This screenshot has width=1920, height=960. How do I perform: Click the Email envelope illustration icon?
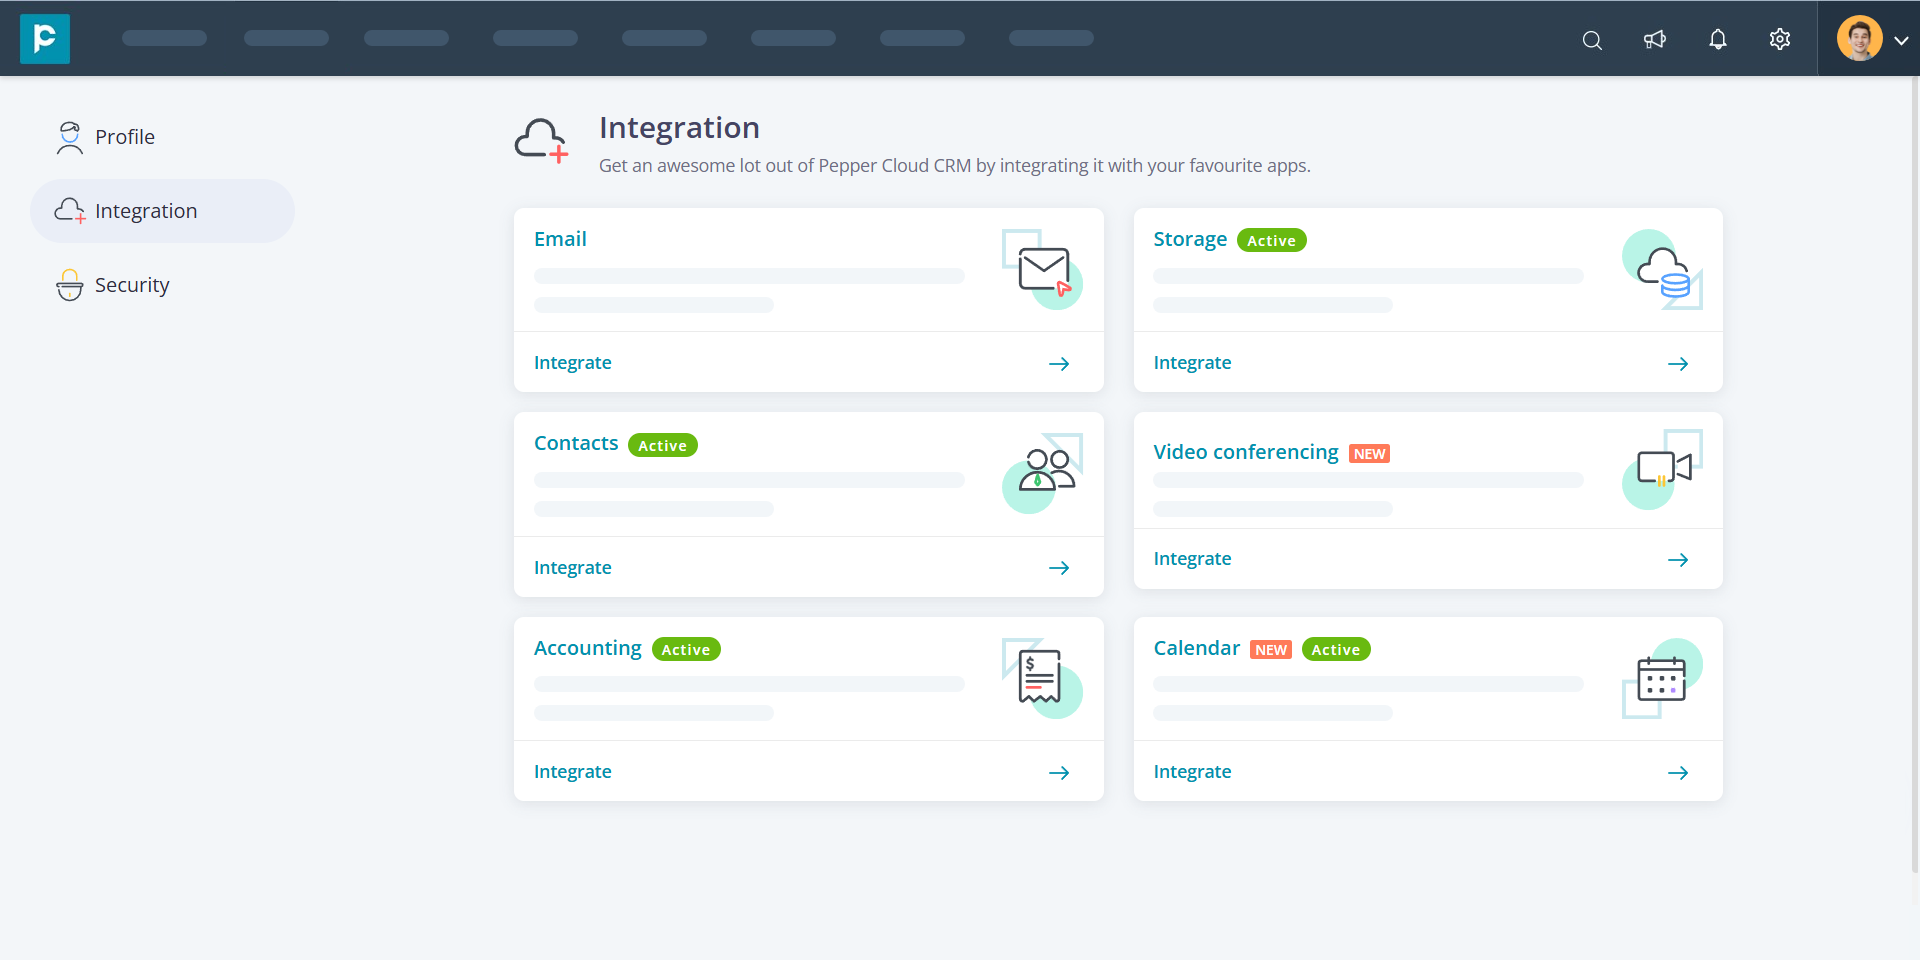1043,270
